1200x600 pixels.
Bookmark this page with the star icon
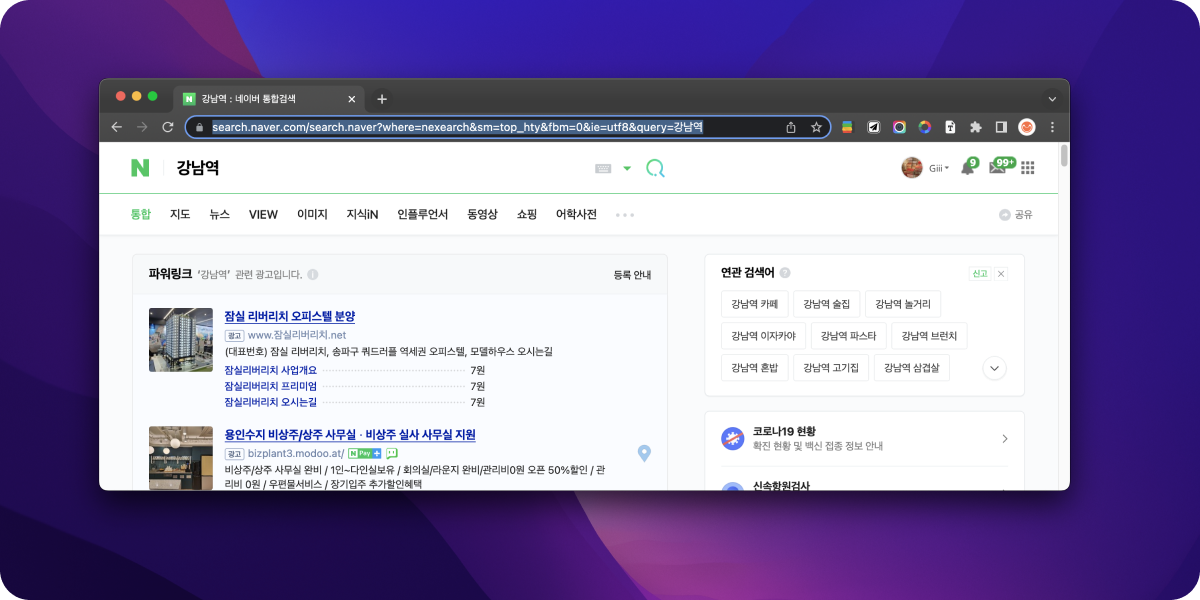(816, 127)
